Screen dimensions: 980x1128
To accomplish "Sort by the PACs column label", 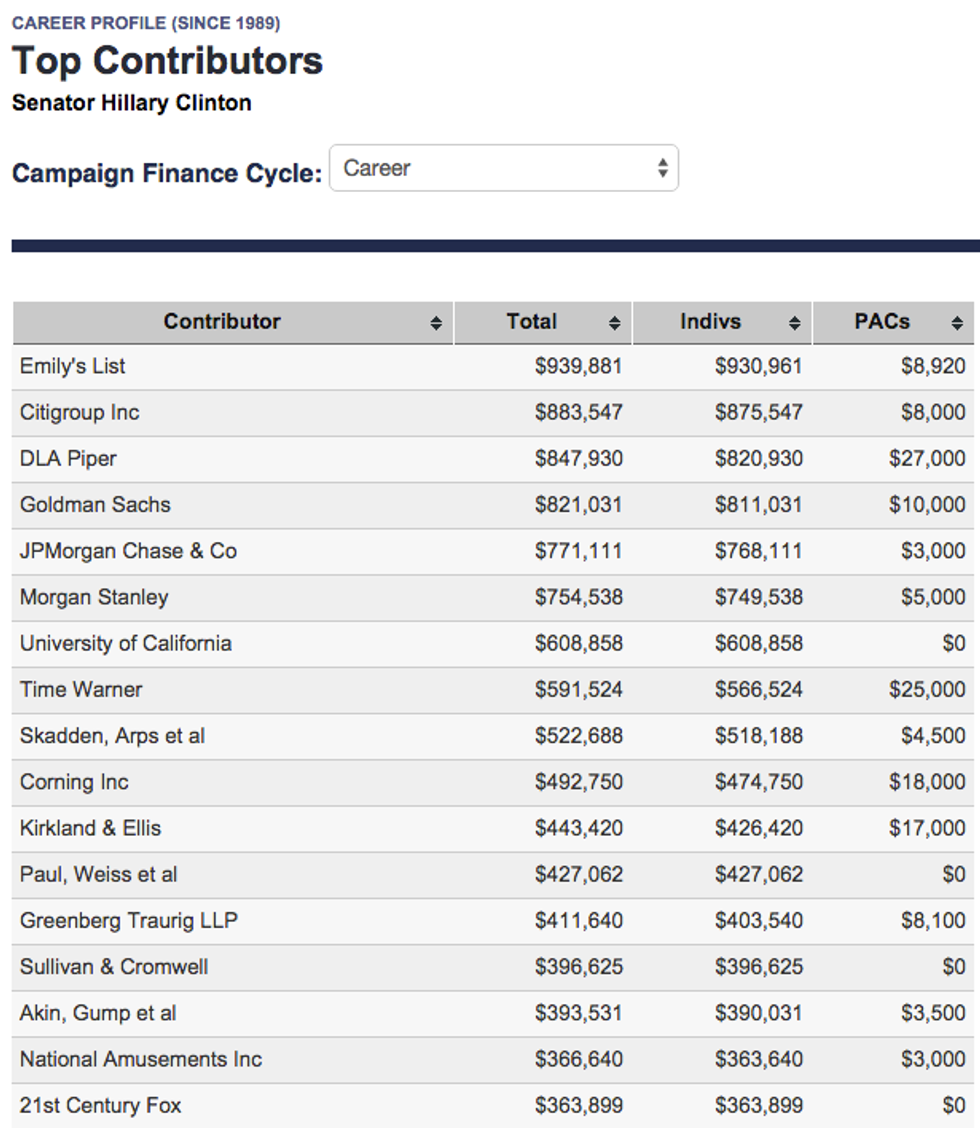I will click(882, 322).
